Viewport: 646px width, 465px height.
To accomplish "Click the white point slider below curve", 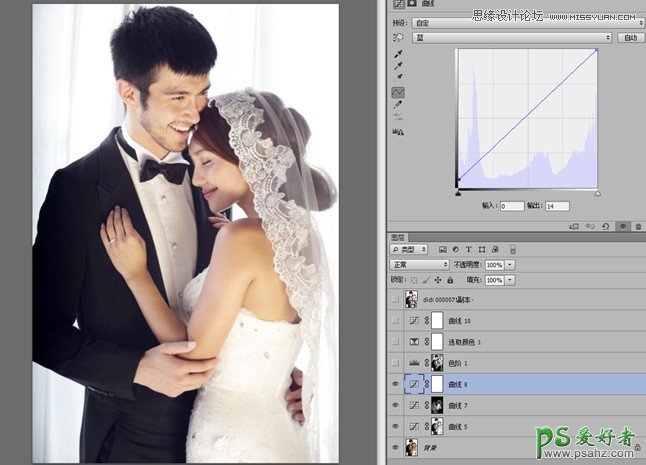I will coord(597,192).
